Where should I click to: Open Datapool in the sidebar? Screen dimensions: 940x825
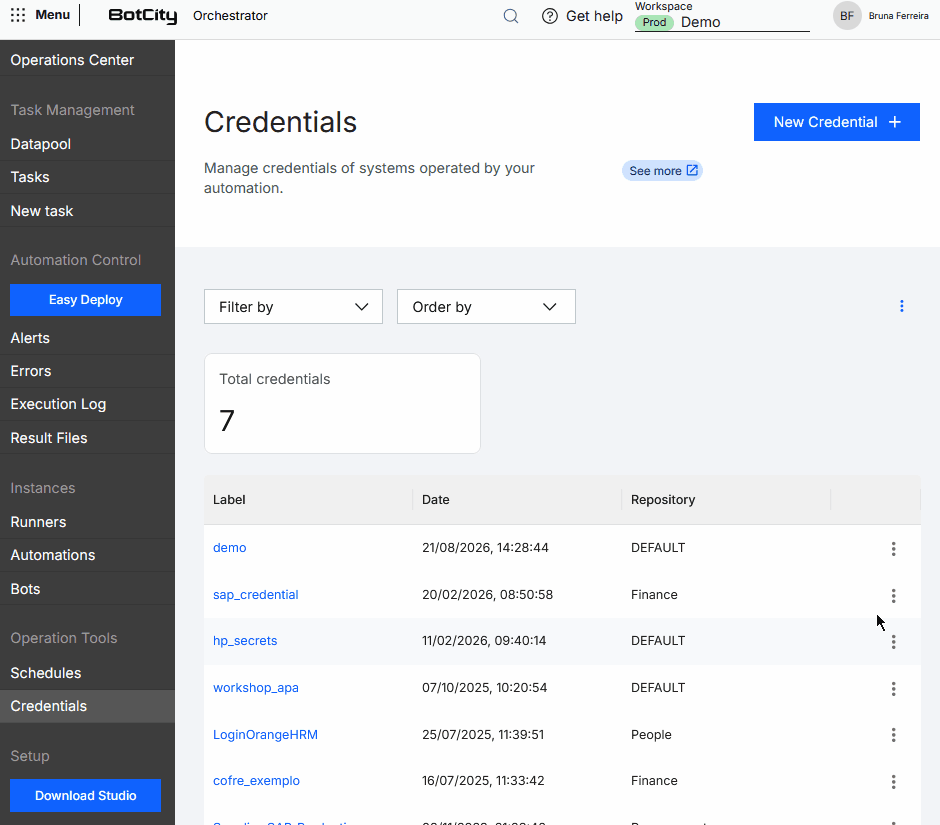[x=87, y=144]
